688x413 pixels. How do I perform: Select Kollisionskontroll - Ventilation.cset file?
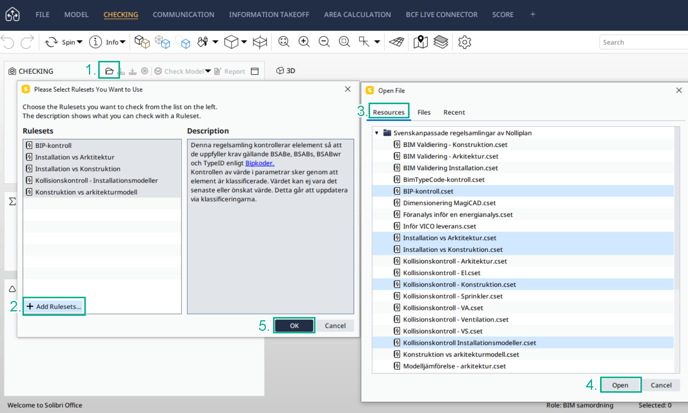[x=523, y=320]
